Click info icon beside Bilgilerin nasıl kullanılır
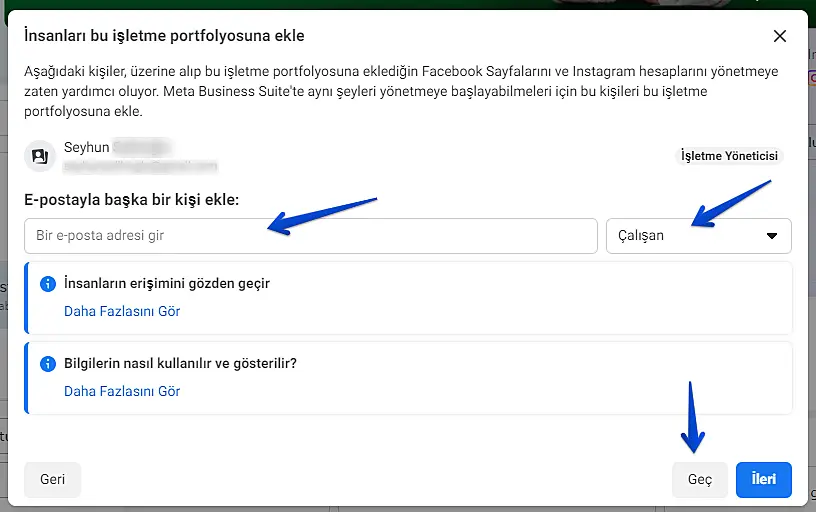This screenshot has height=512, width=816. 47,364
